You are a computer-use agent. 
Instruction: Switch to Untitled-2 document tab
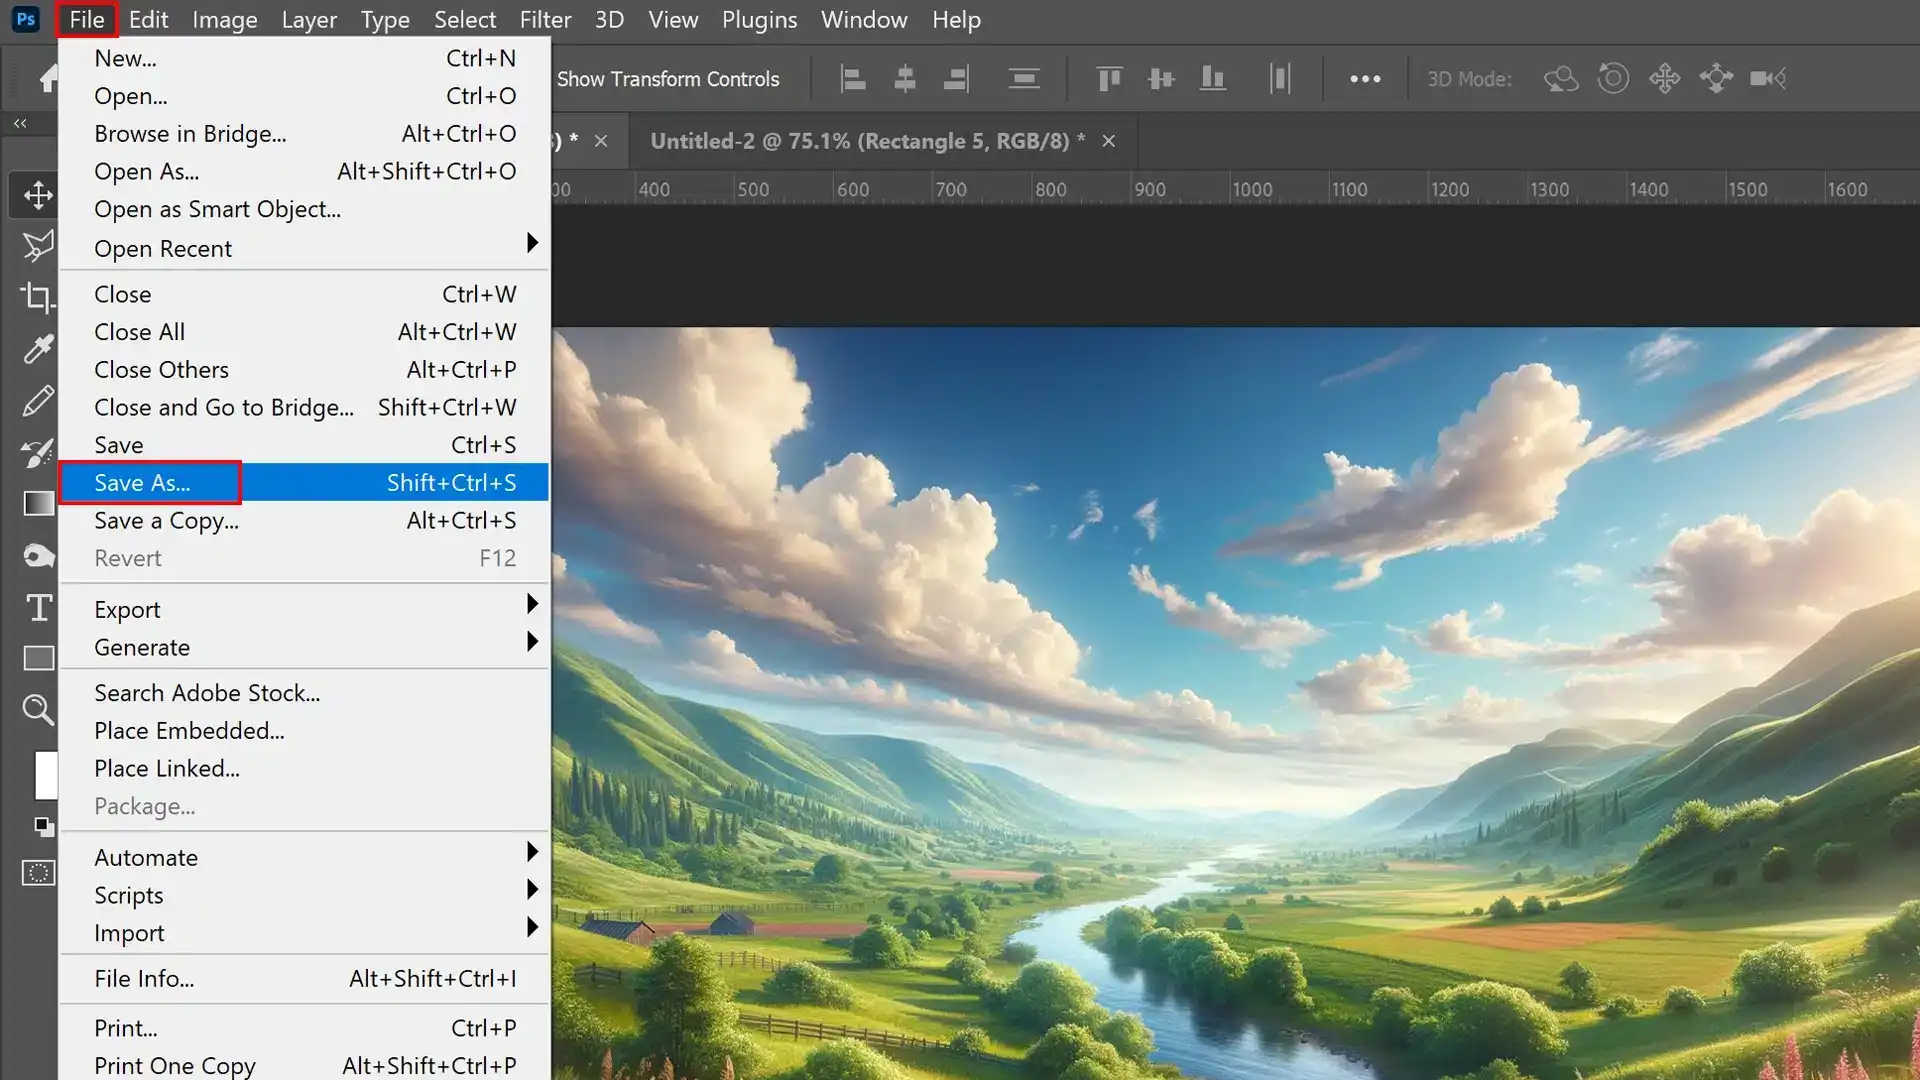[867, 141]
